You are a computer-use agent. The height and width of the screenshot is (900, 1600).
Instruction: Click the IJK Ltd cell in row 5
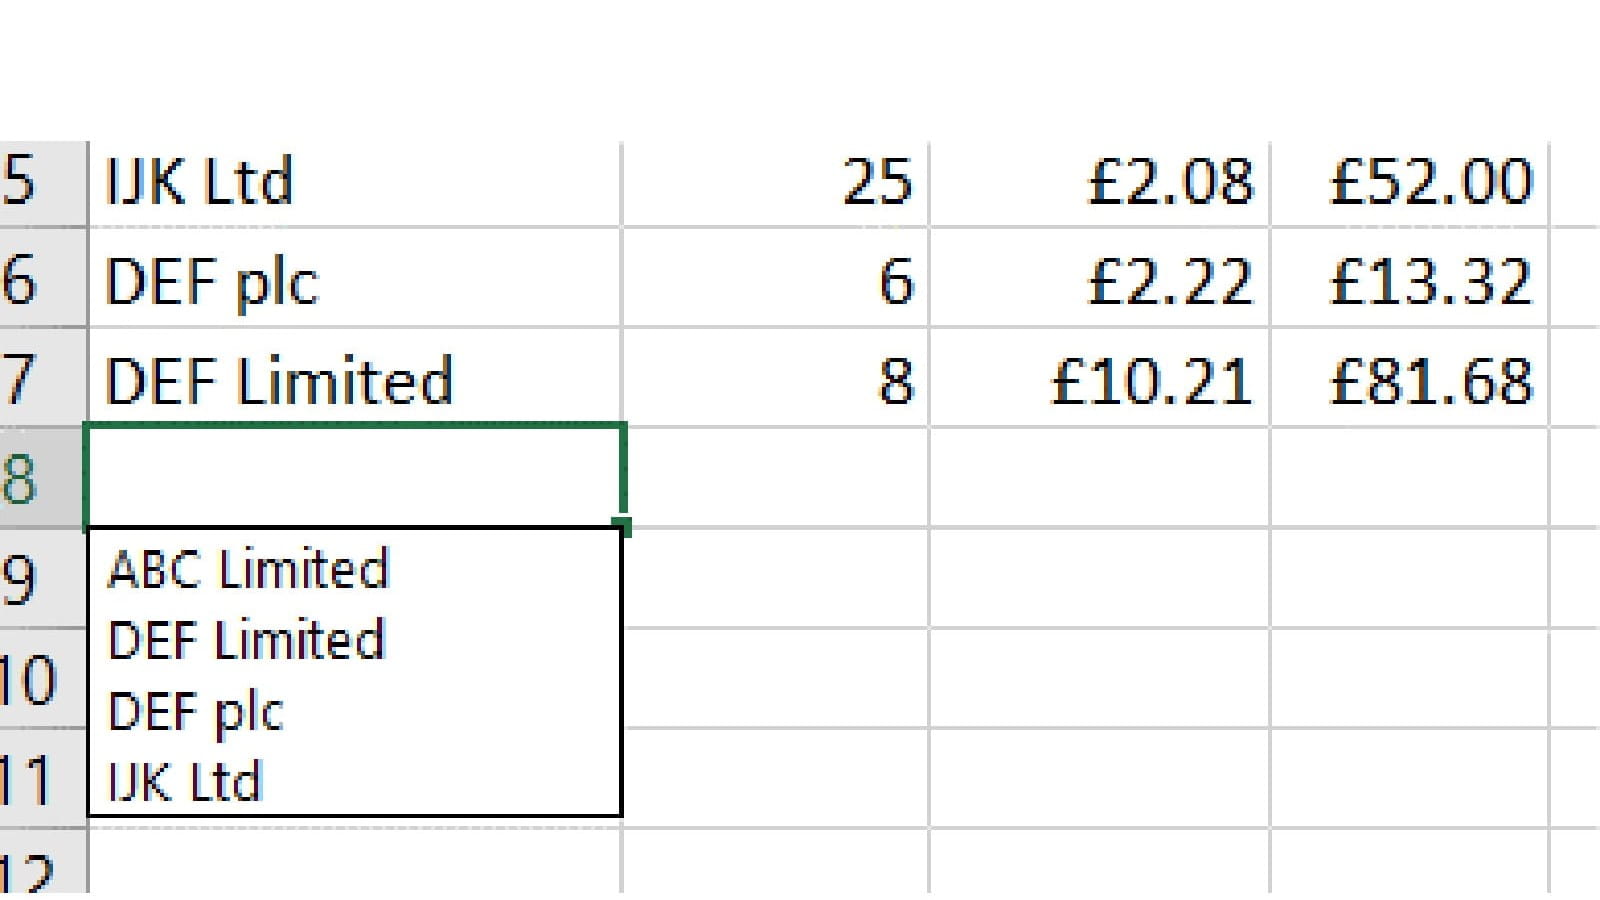click(x=355, y=183)
